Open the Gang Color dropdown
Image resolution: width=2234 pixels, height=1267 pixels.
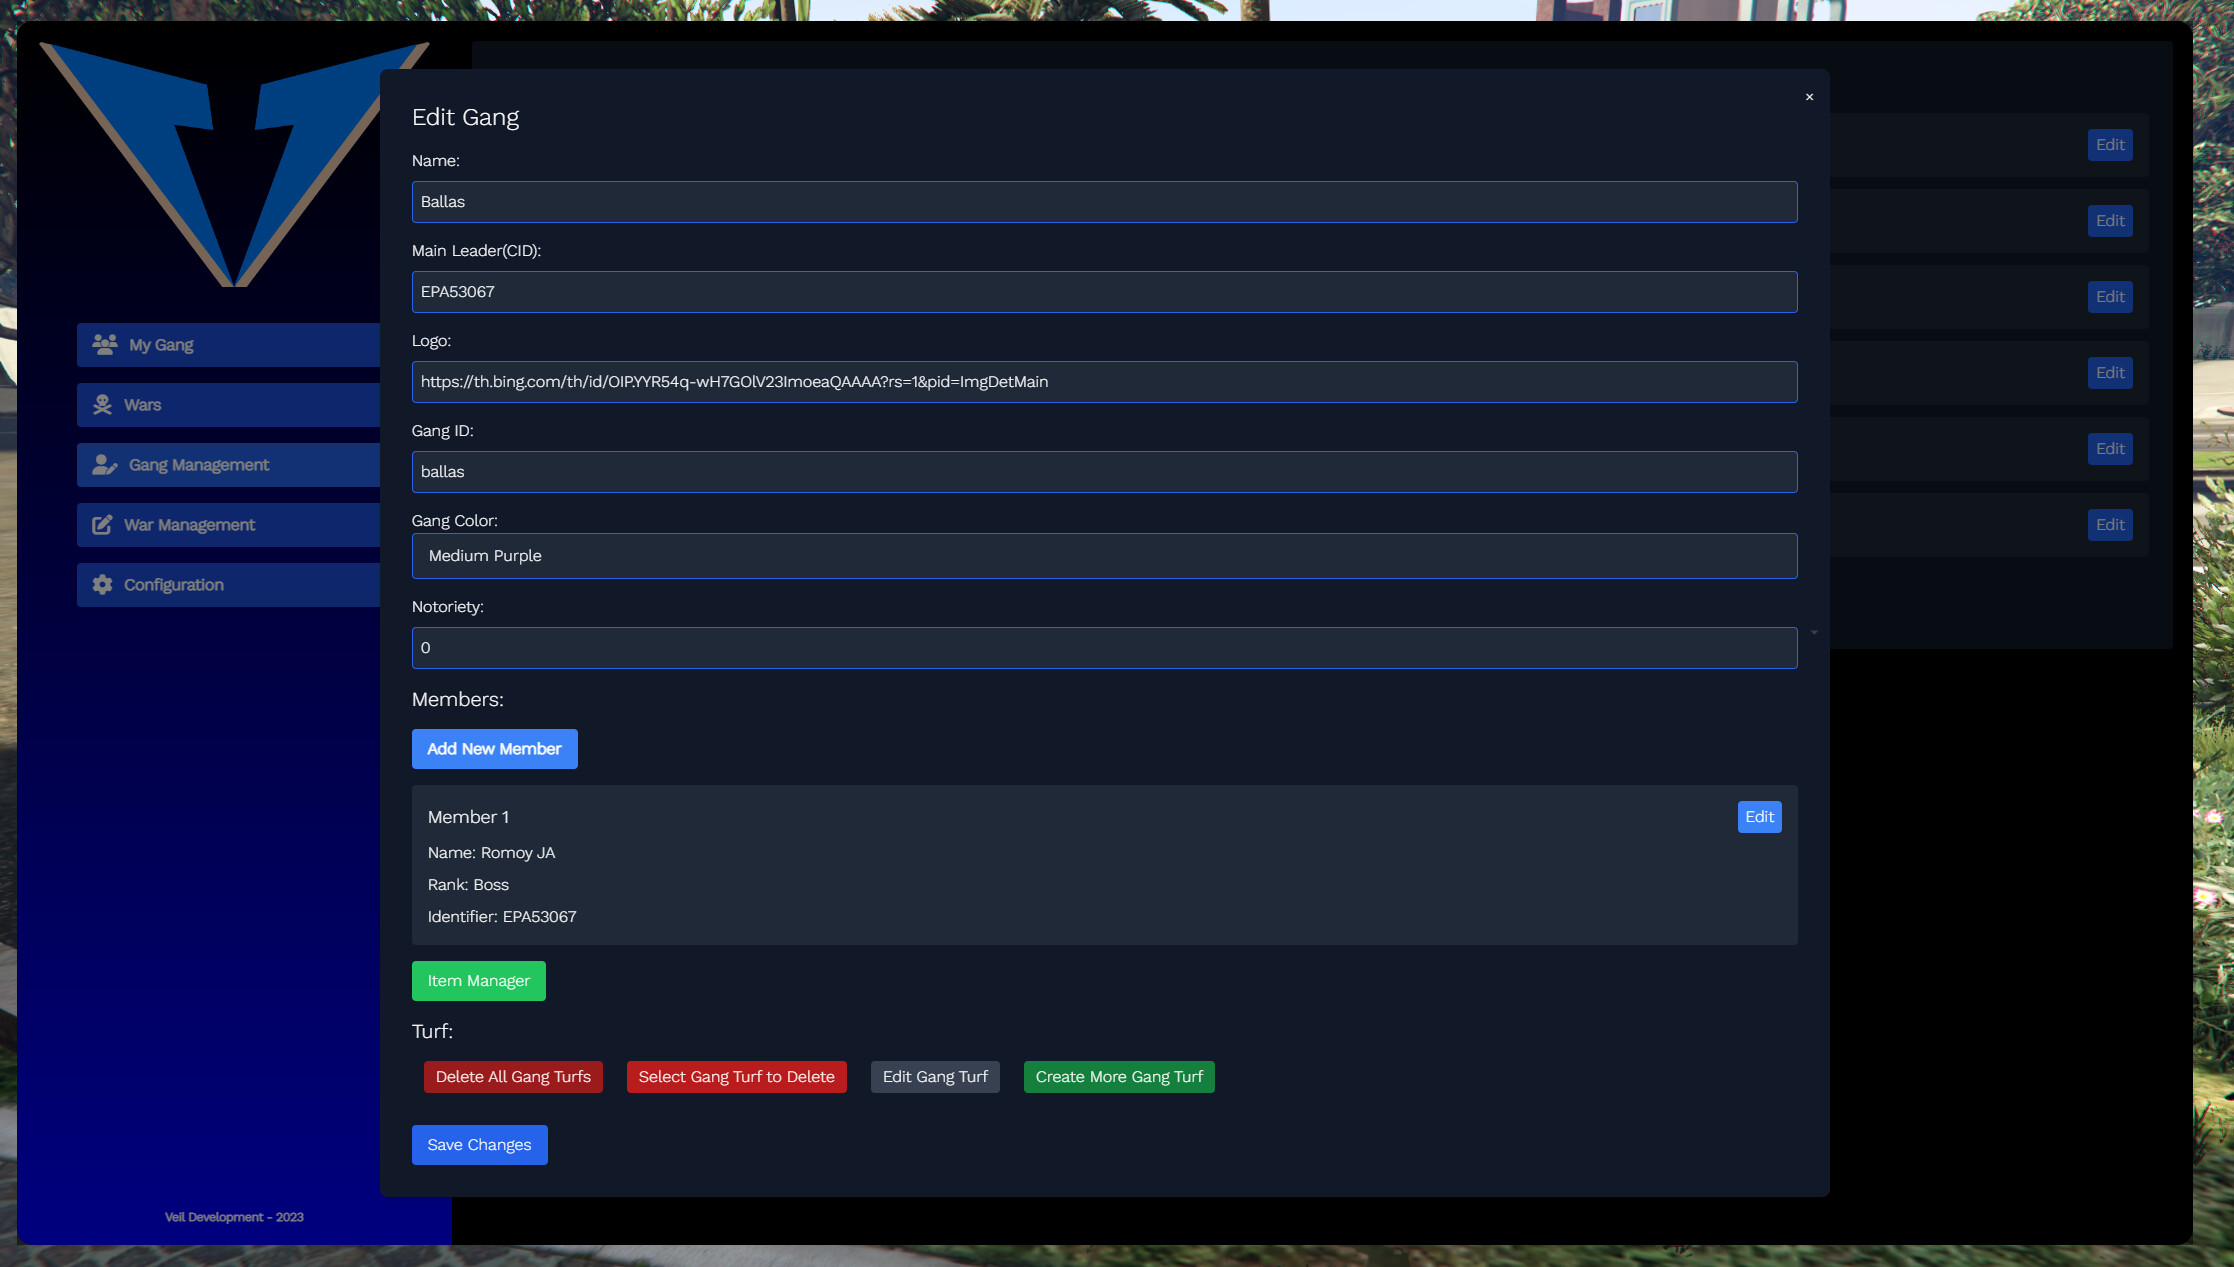click(1104, 556)
